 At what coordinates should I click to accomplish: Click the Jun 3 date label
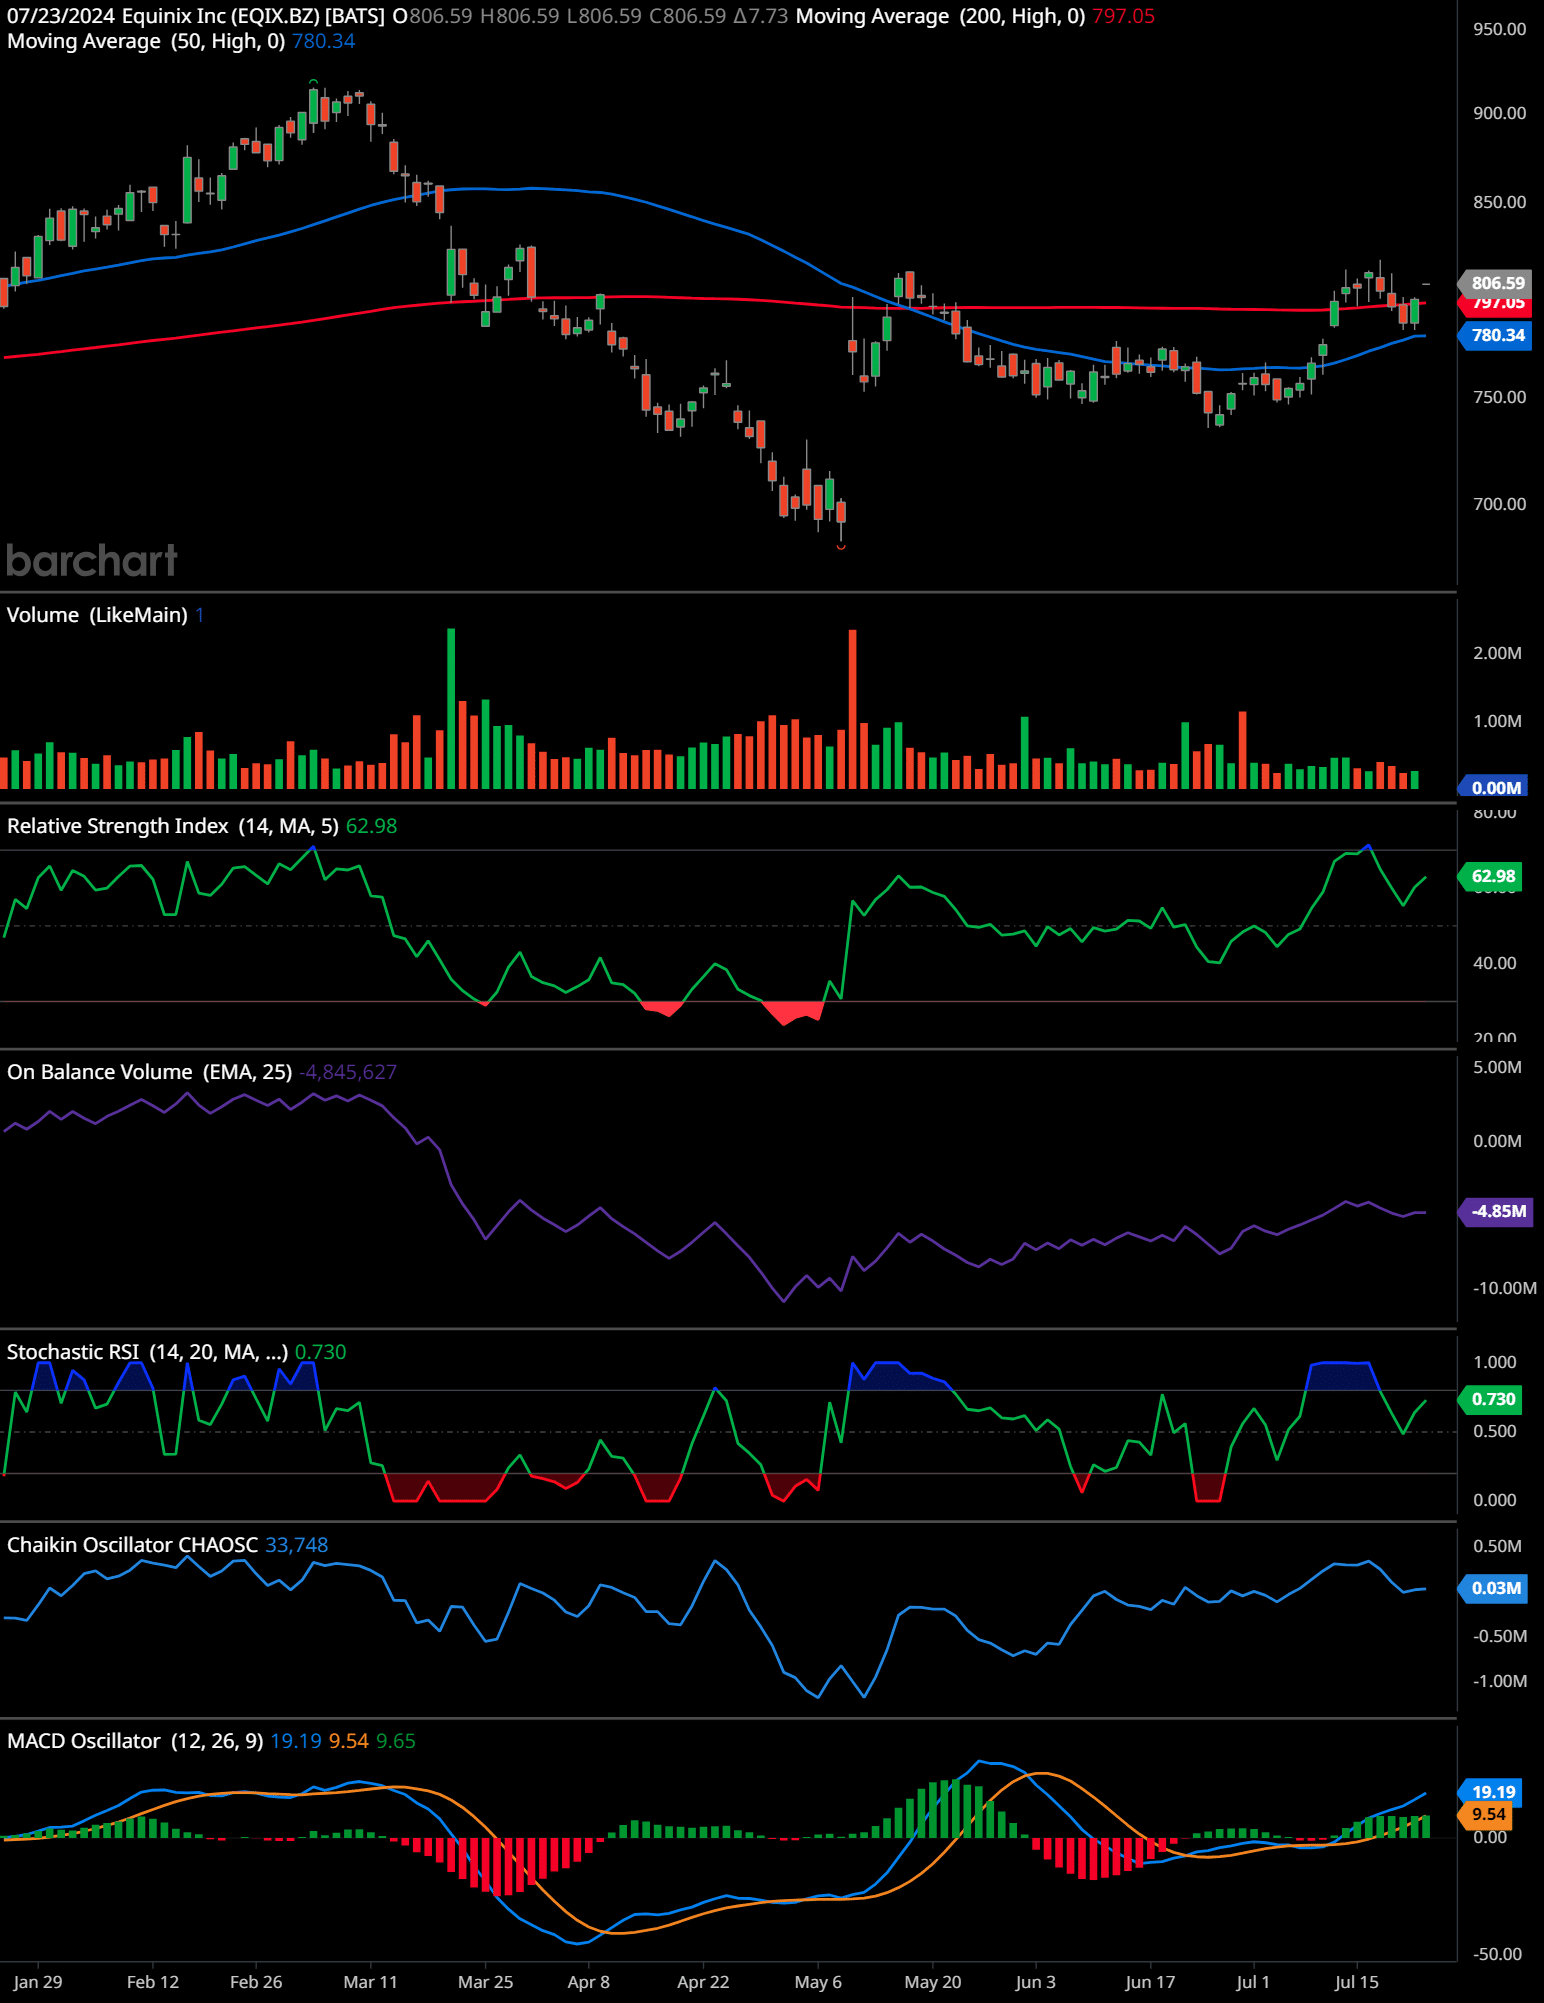coord(1035,1982)
